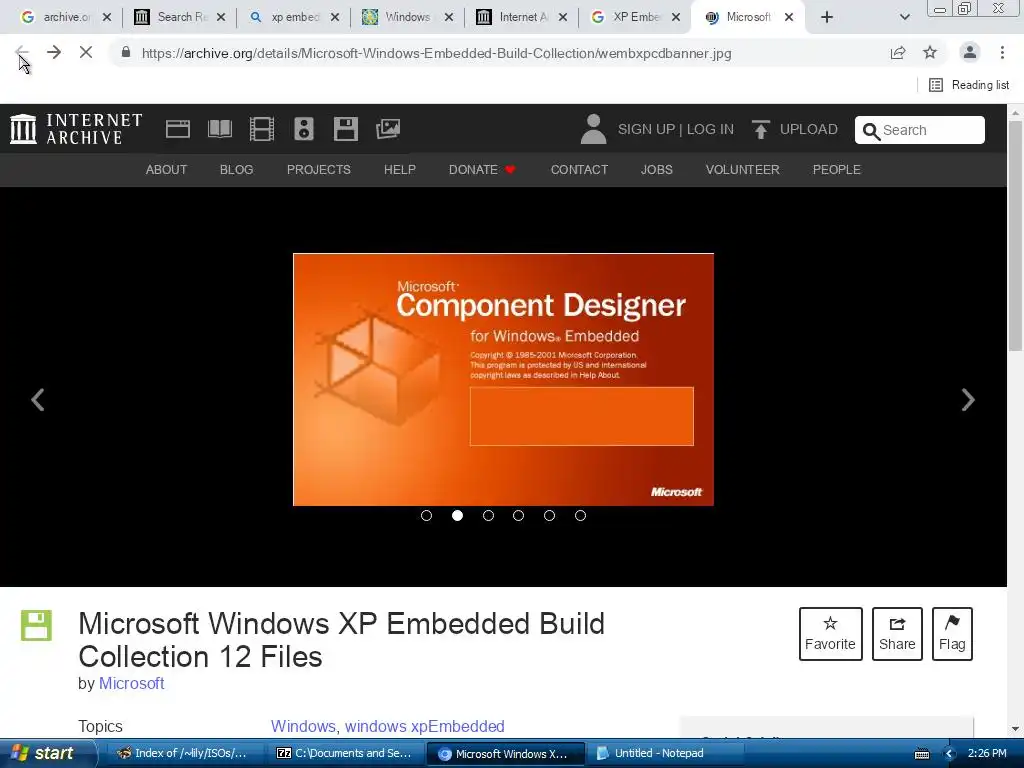This screenshot has height=768, width=1024.
Task: Click the upload arrow icon
Action: (760, 129)
